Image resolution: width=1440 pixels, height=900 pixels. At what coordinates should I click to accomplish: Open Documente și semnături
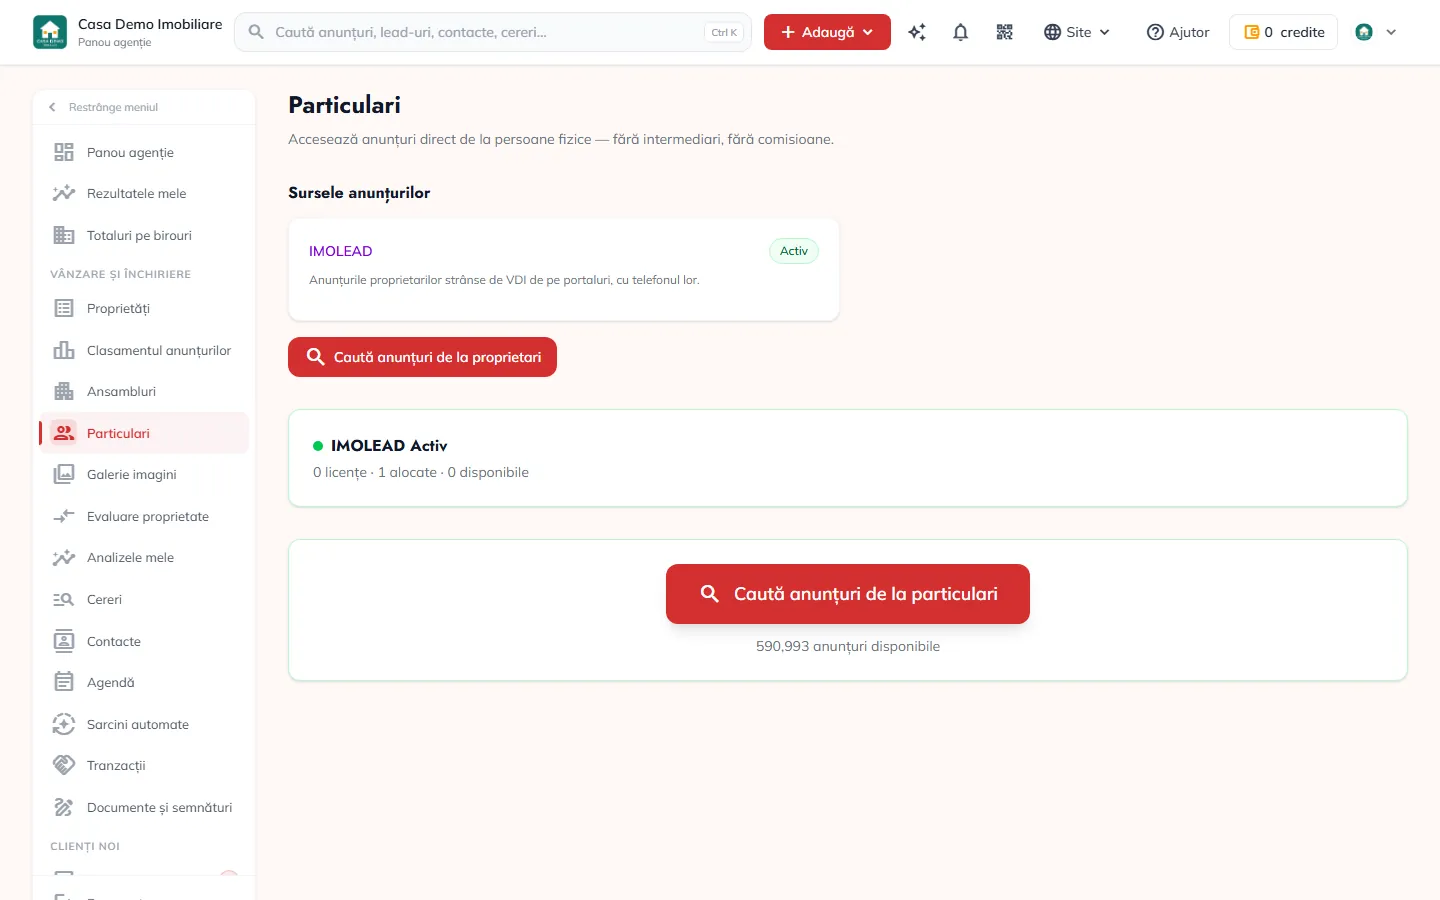[x=144, y=807]
